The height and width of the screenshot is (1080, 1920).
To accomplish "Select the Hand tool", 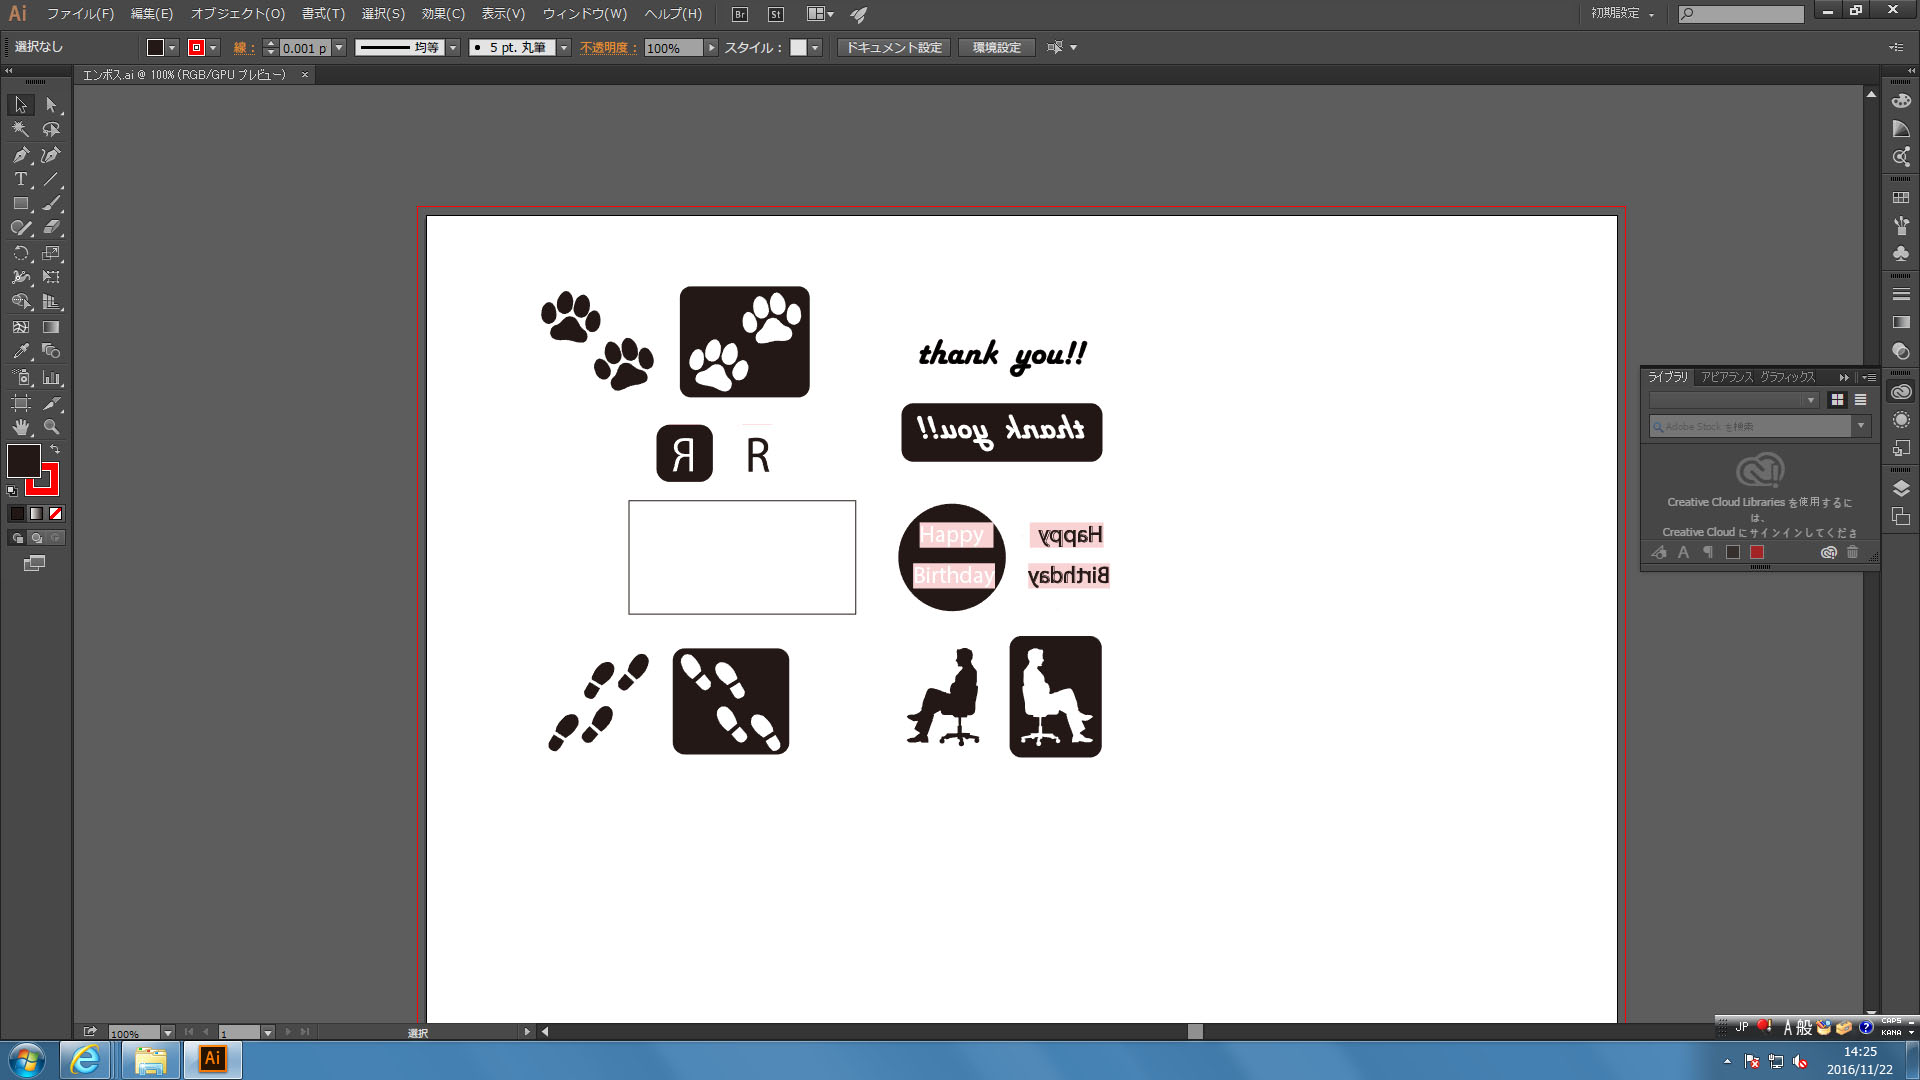I will click(20, 427).
